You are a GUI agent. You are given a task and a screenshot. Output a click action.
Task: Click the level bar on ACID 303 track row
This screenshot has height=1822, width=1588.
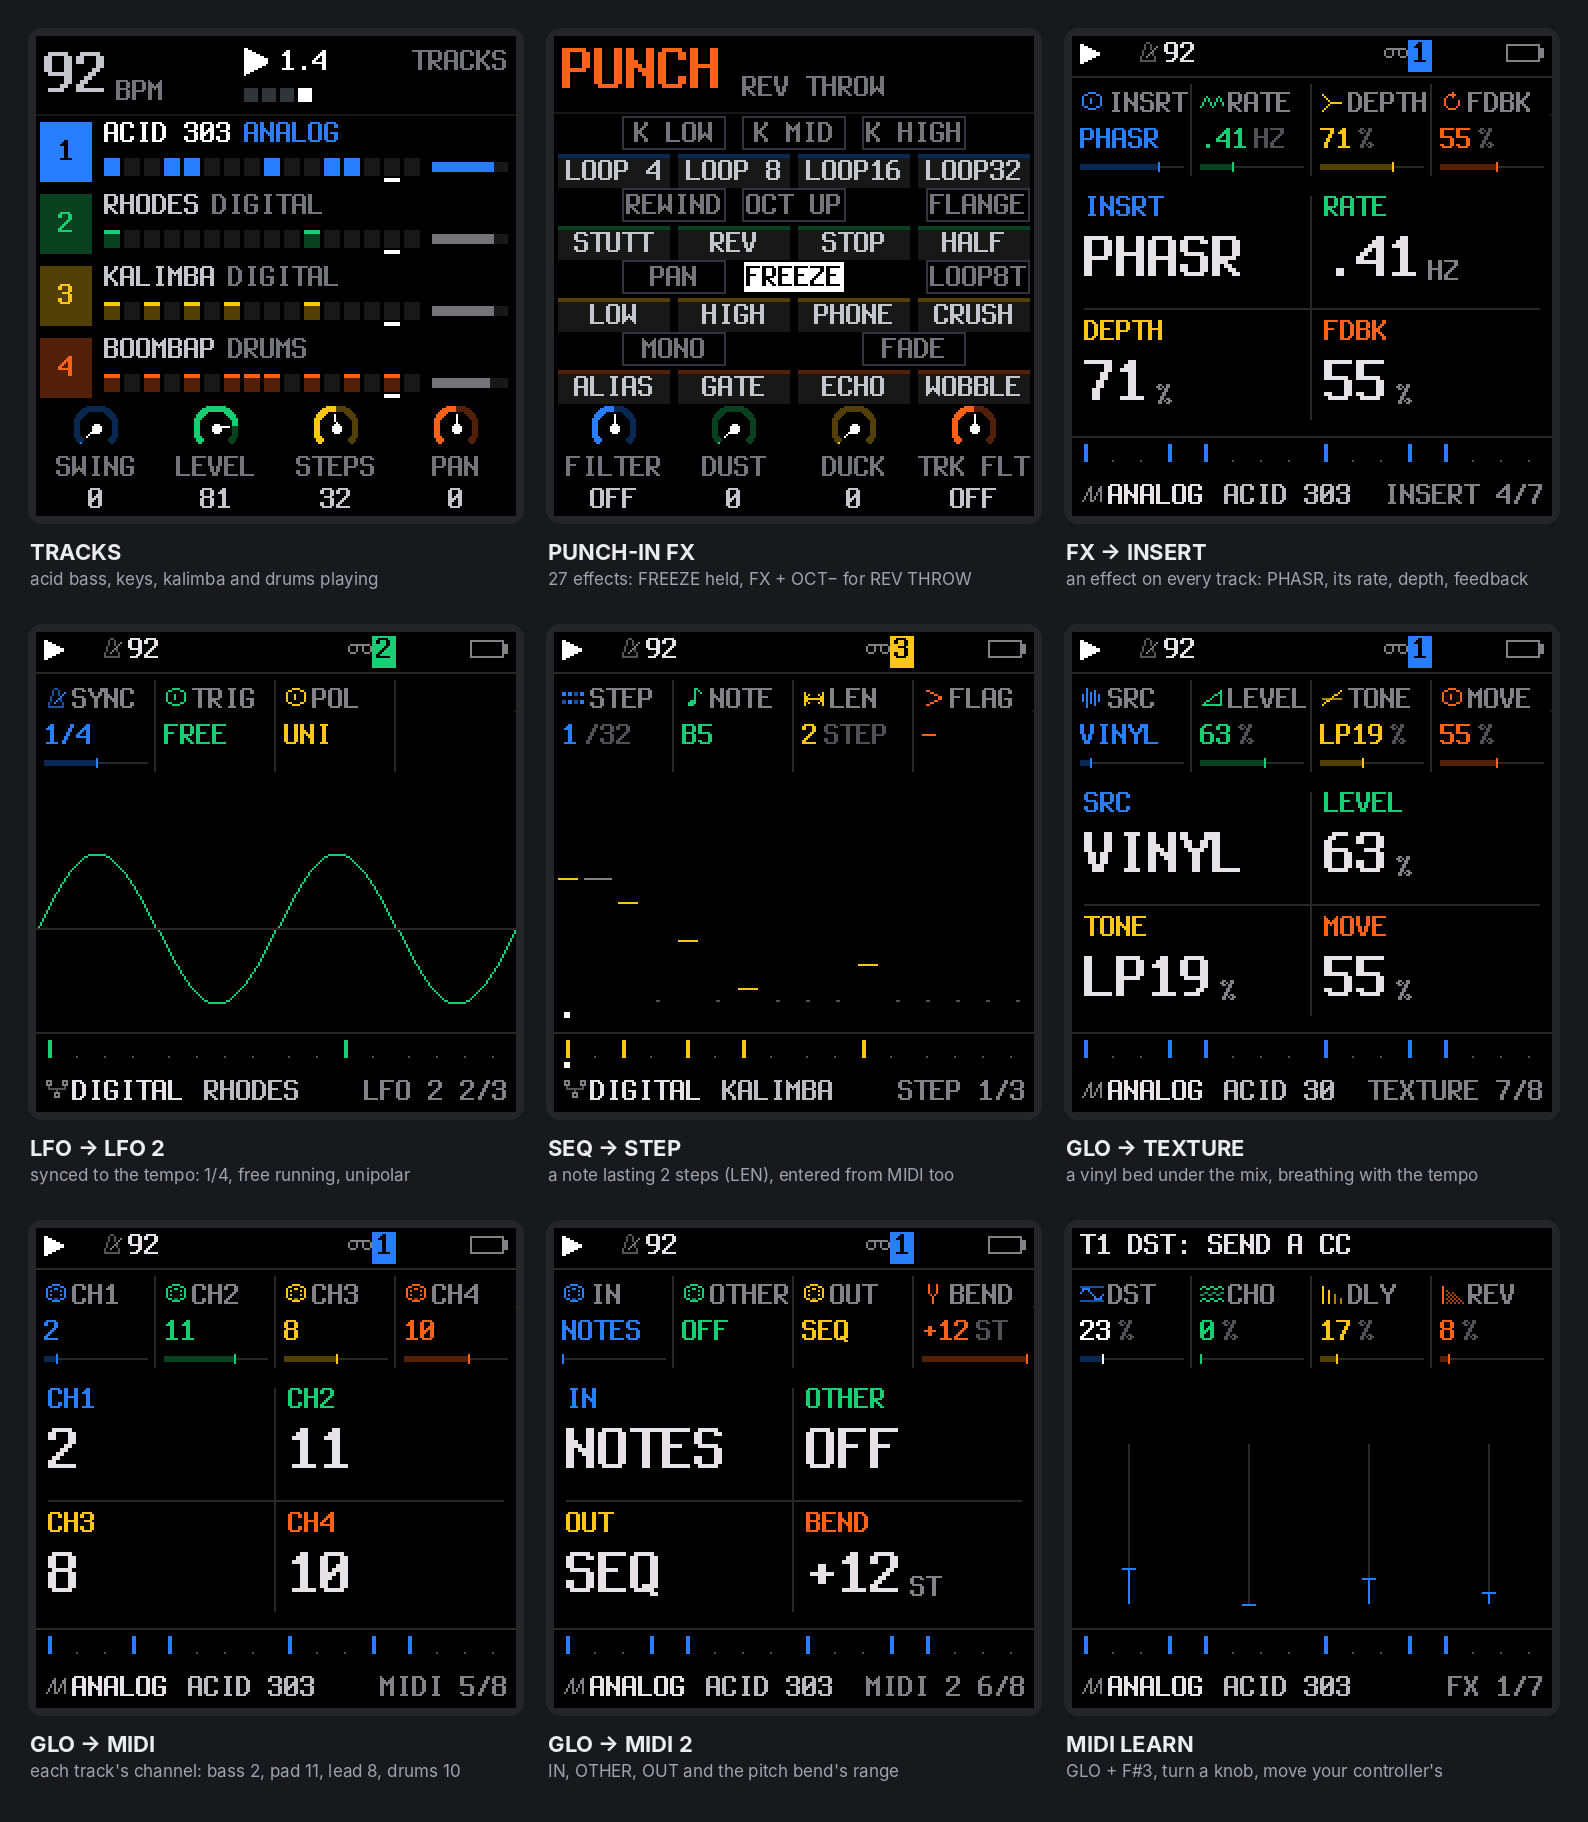point(469,167)
